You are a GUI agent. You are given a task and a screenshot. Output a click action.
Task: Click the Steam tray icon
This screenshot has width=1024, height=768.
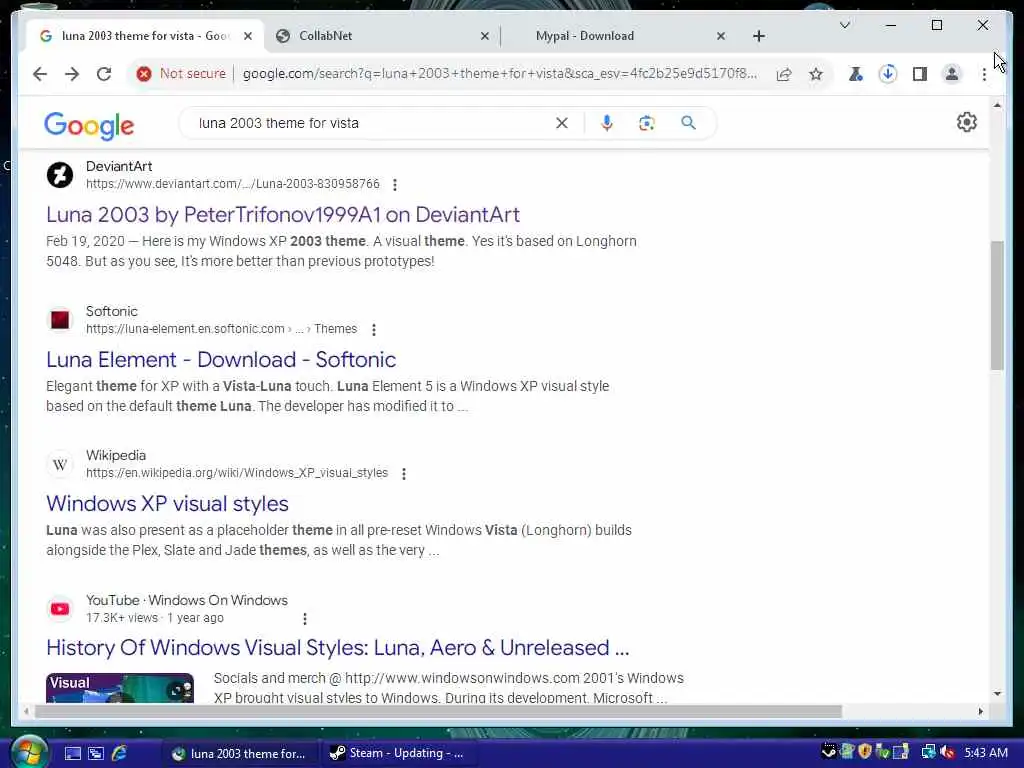pyautogui.click(x=828, y=752)
